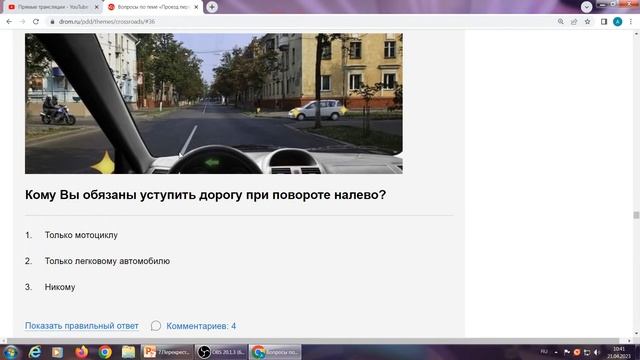Screen dimensions: 640x360
Task: Go forward in browser history
Action: [x=22, y=22]
